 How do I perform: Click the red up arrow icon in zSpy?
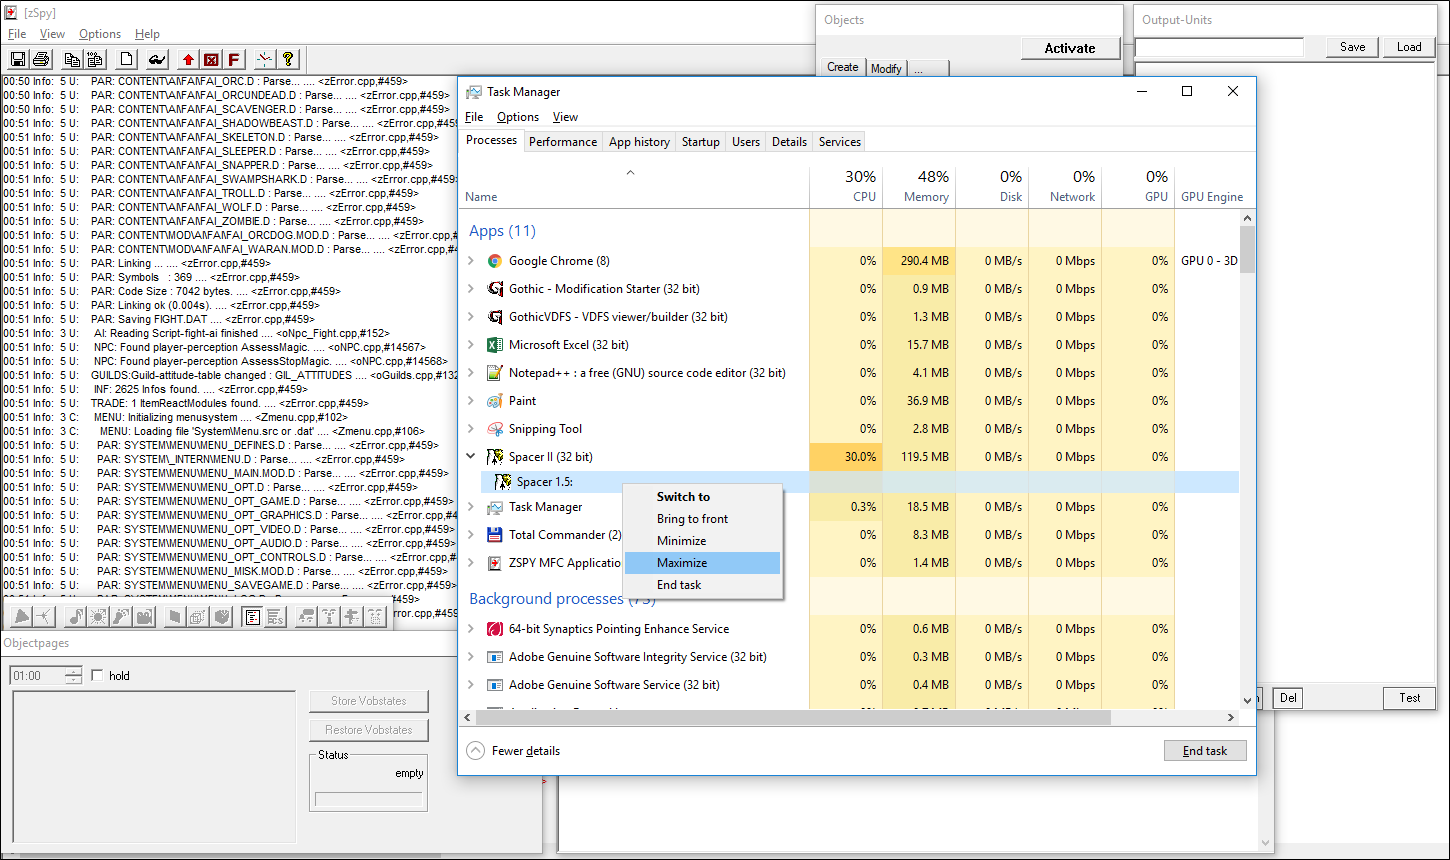(x=188, y=59)
